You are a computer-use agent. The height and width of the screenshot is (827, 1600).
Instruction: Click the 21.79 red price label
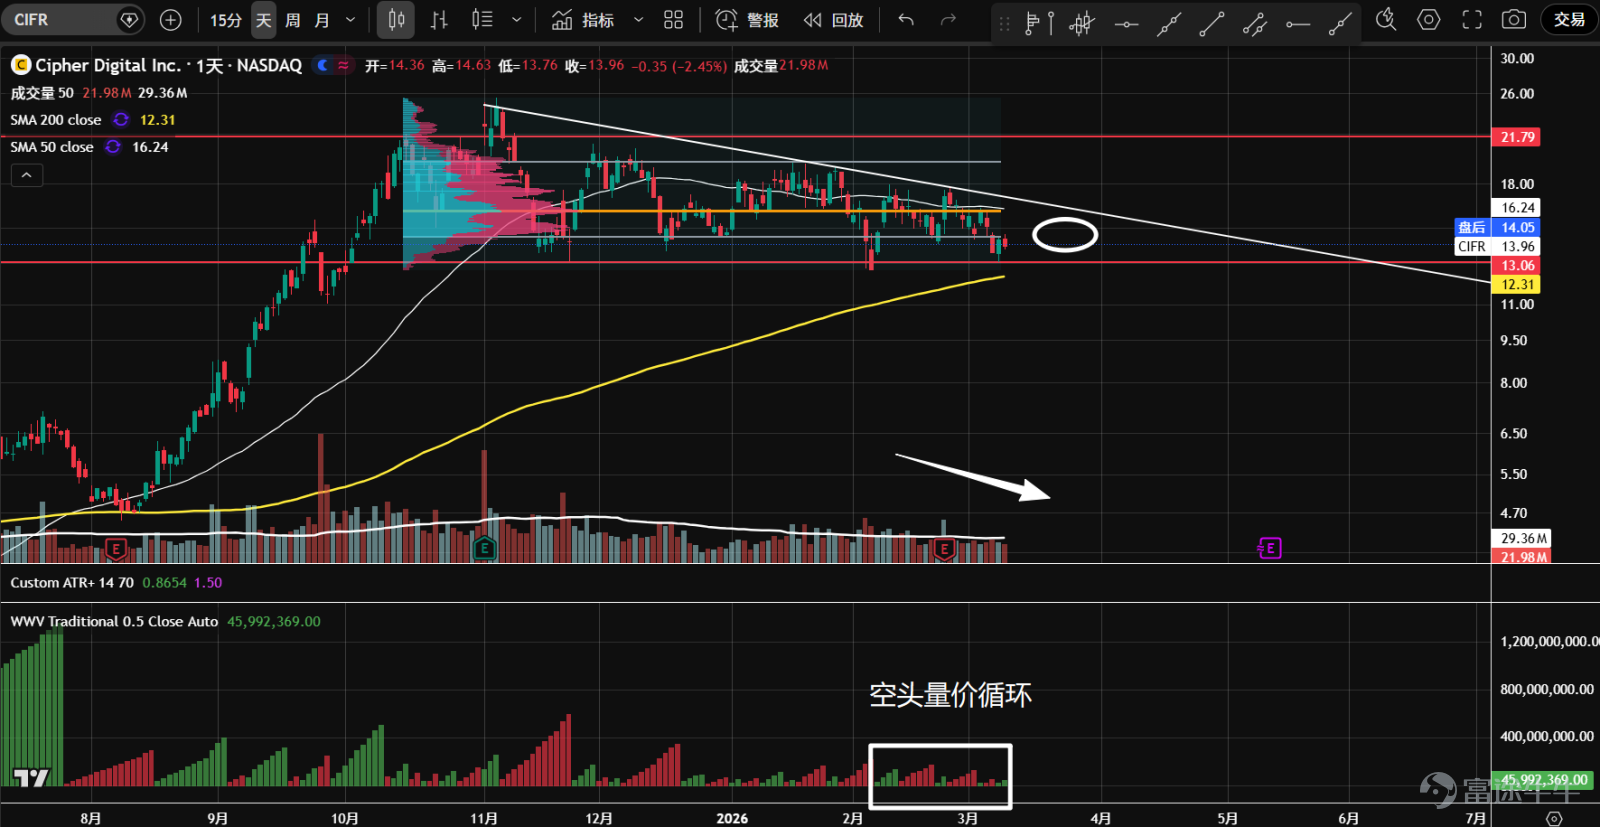coord(1518,137)
